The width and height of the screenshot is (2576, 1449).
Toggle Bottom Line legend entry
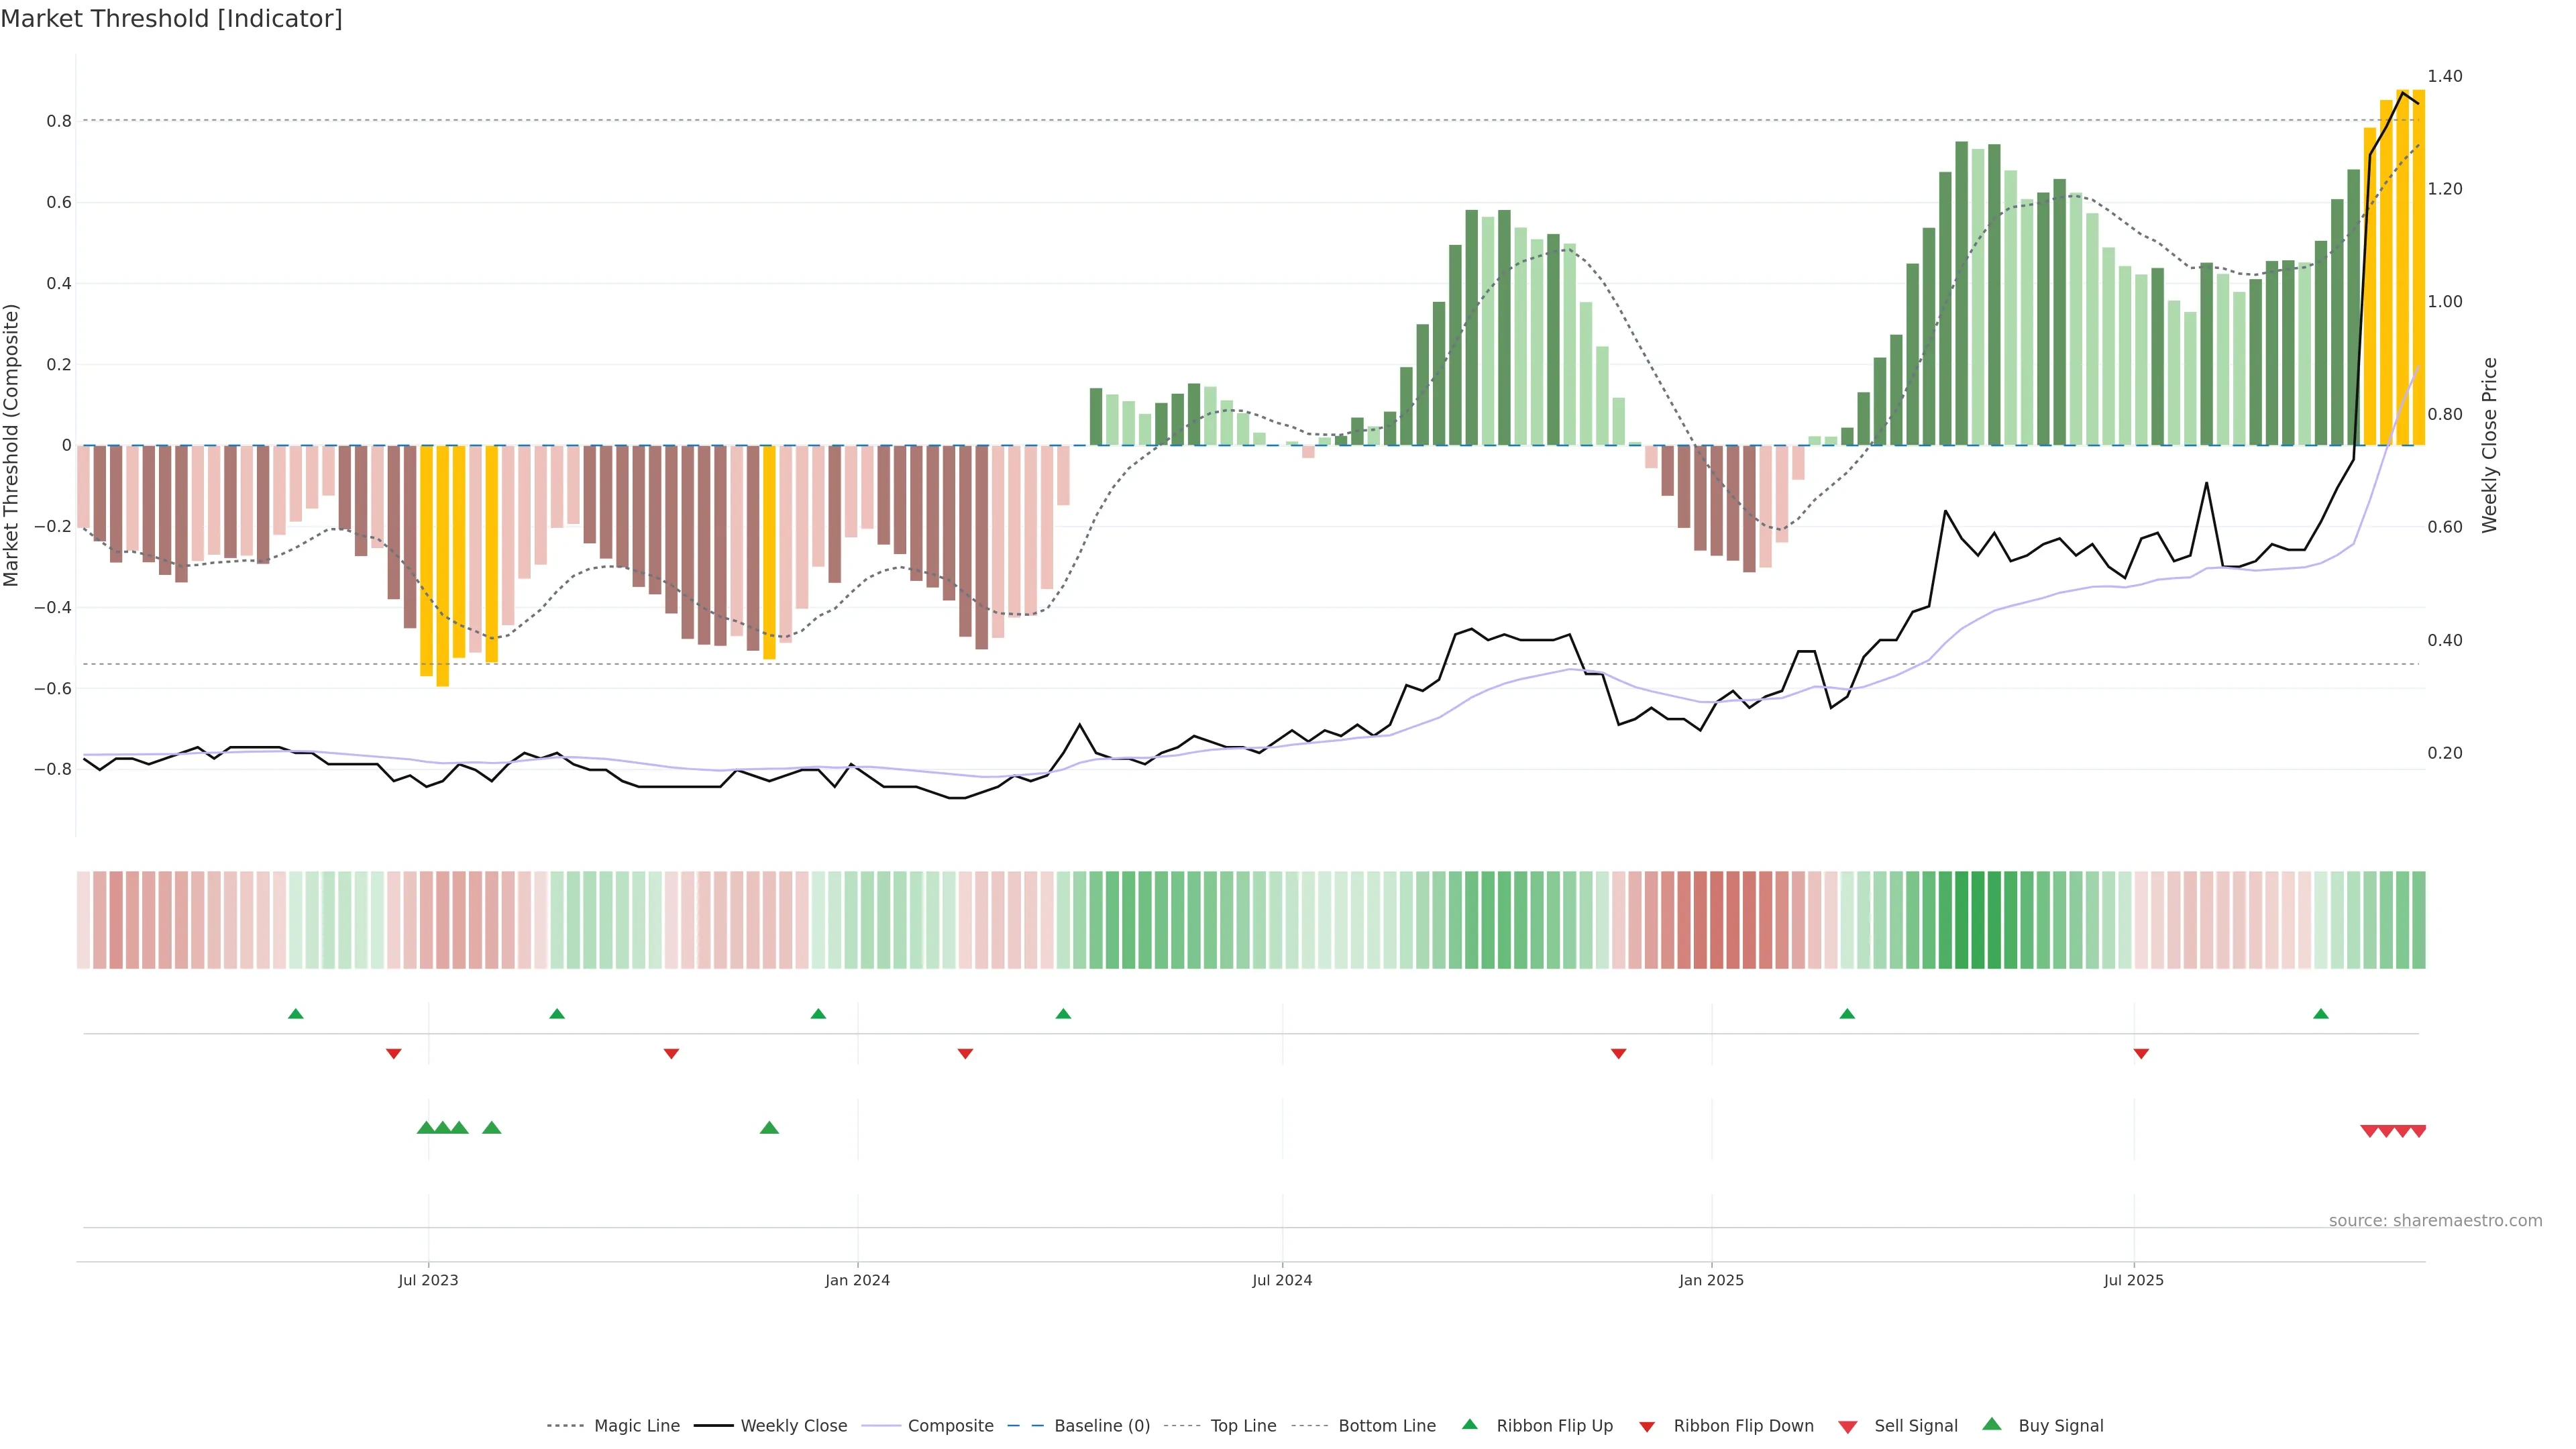click(x=1386, y=1426)
